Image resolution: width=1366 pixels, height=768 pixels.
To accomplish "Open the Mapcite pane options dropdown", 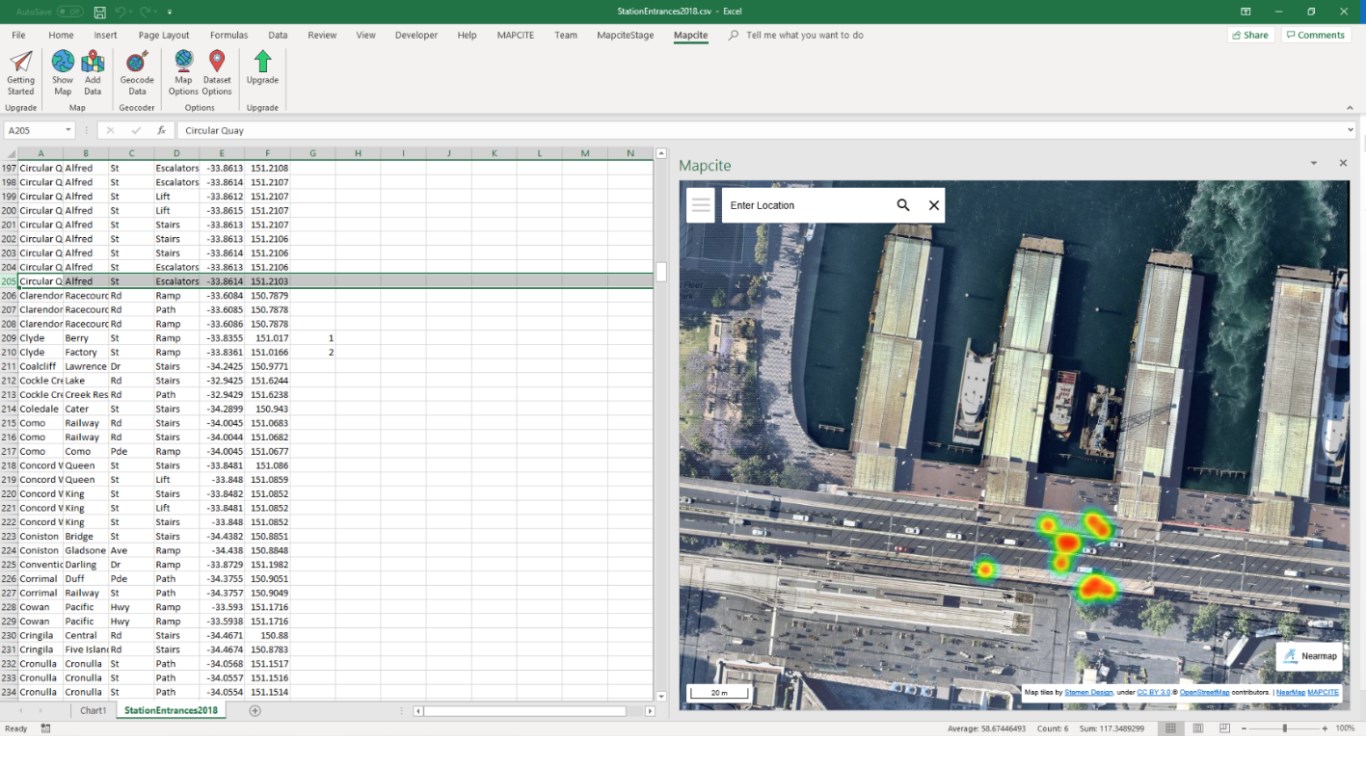I will click(x=1313, y=163).
